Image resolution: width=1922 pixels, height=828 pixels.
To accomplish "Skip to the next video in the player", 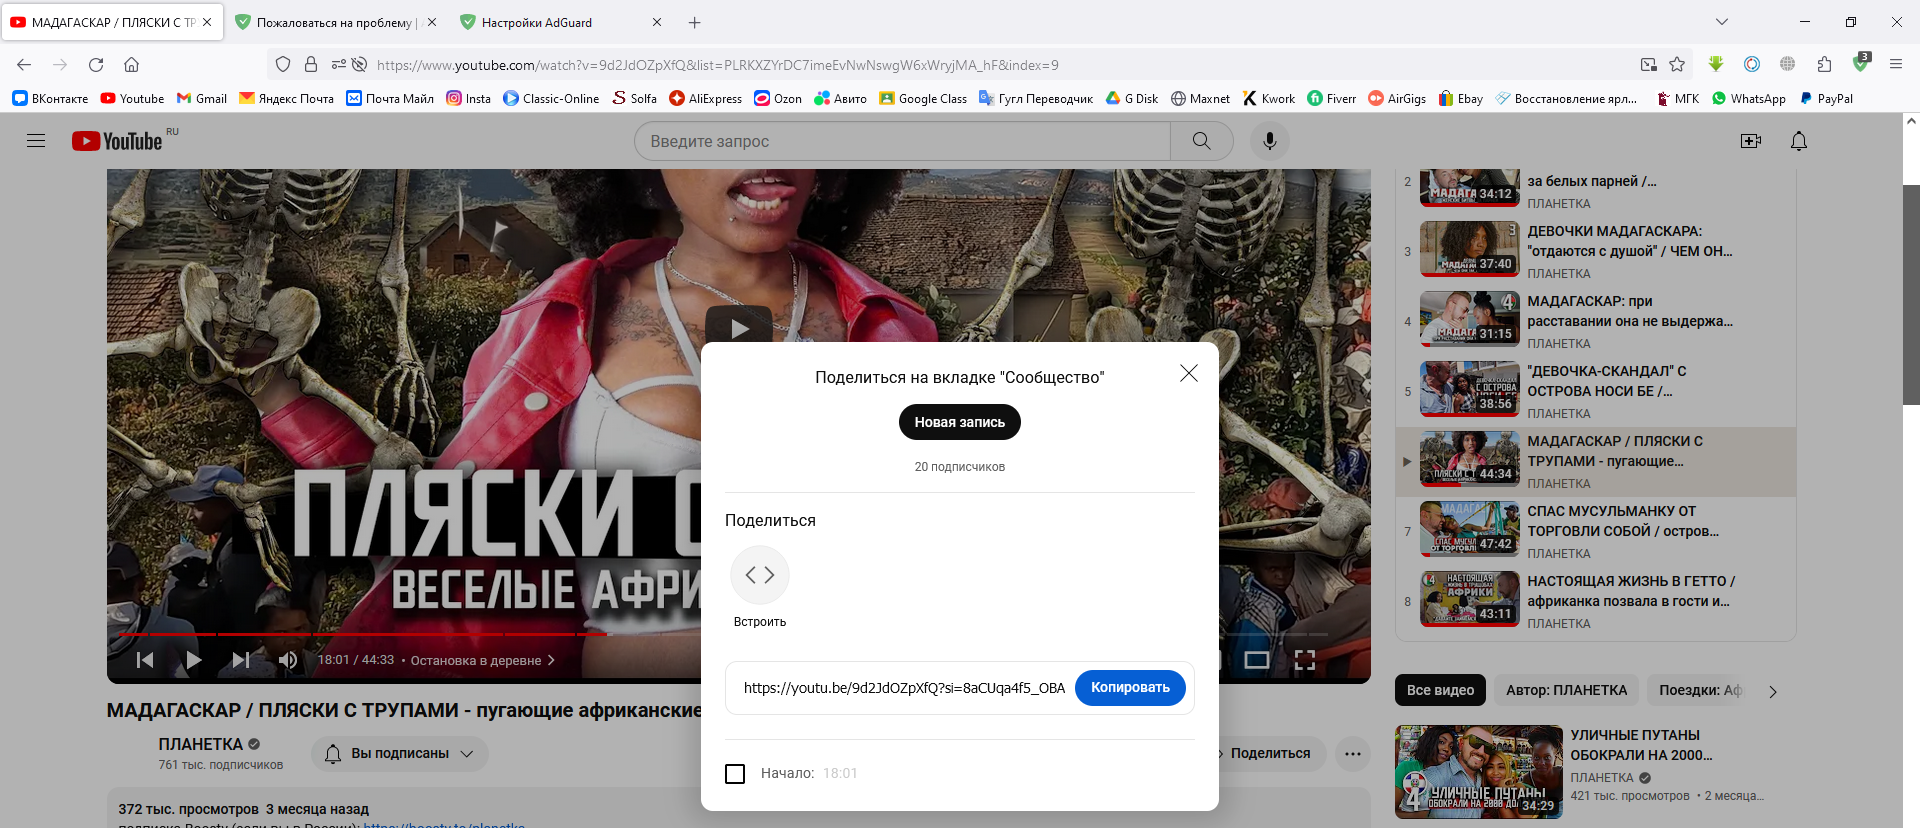I will [x=240, y=660].
